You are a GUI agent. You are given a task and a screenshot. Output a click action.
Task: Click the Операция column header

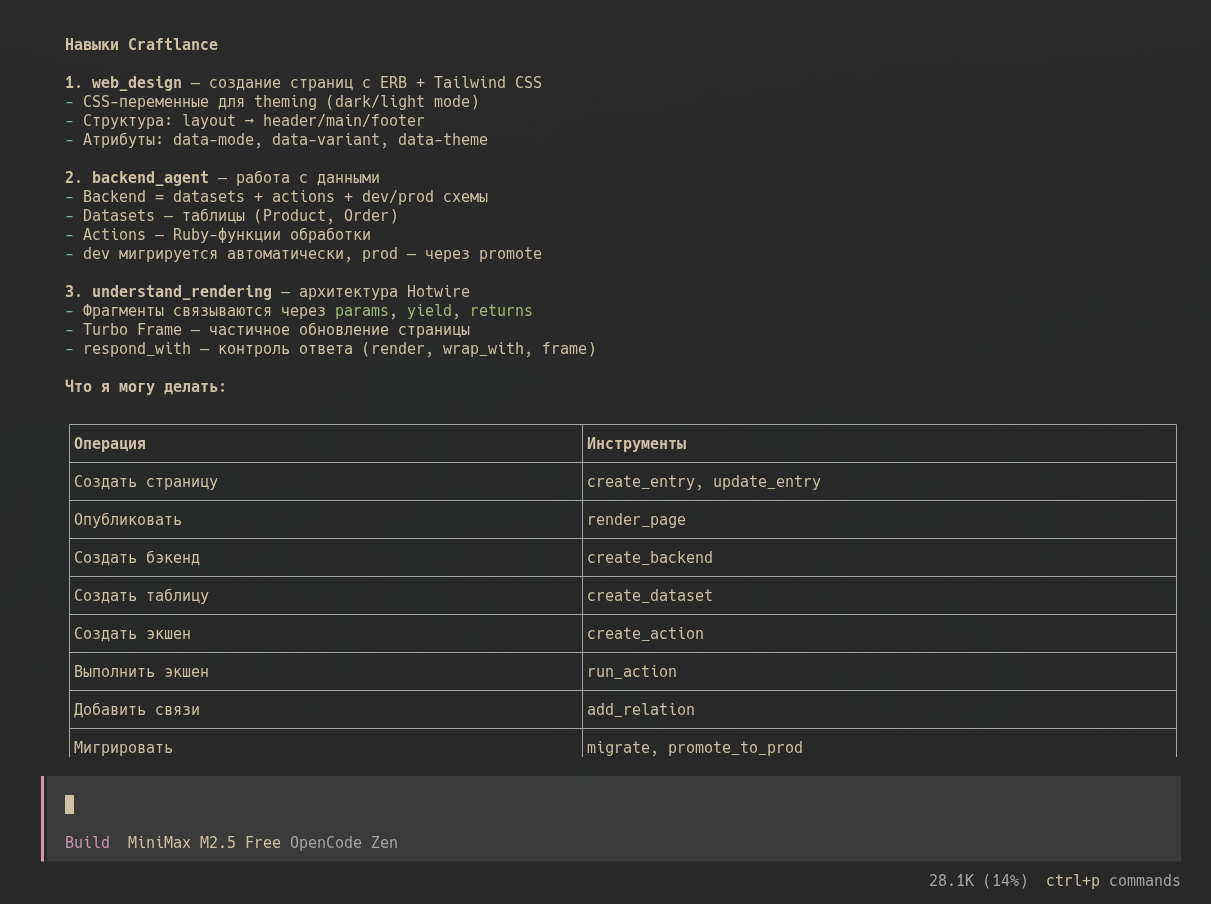coord(110,444)
